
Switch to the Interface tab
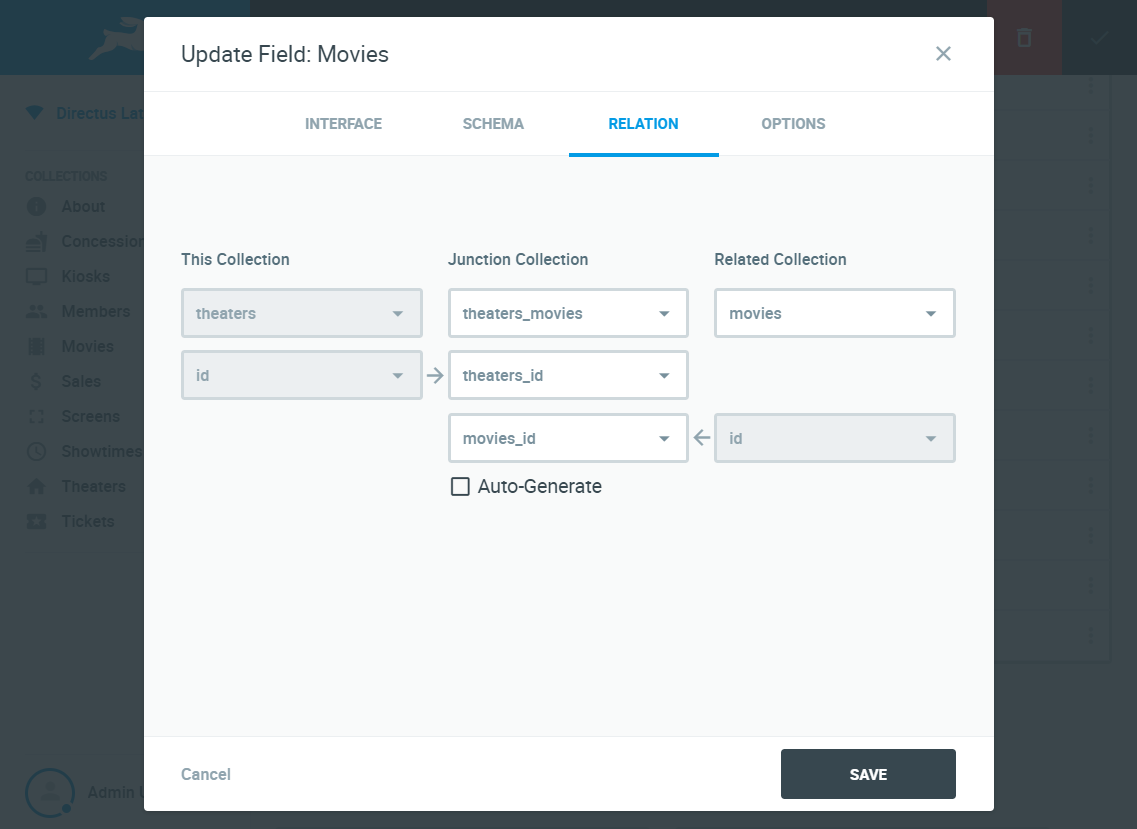pos(343,124)
